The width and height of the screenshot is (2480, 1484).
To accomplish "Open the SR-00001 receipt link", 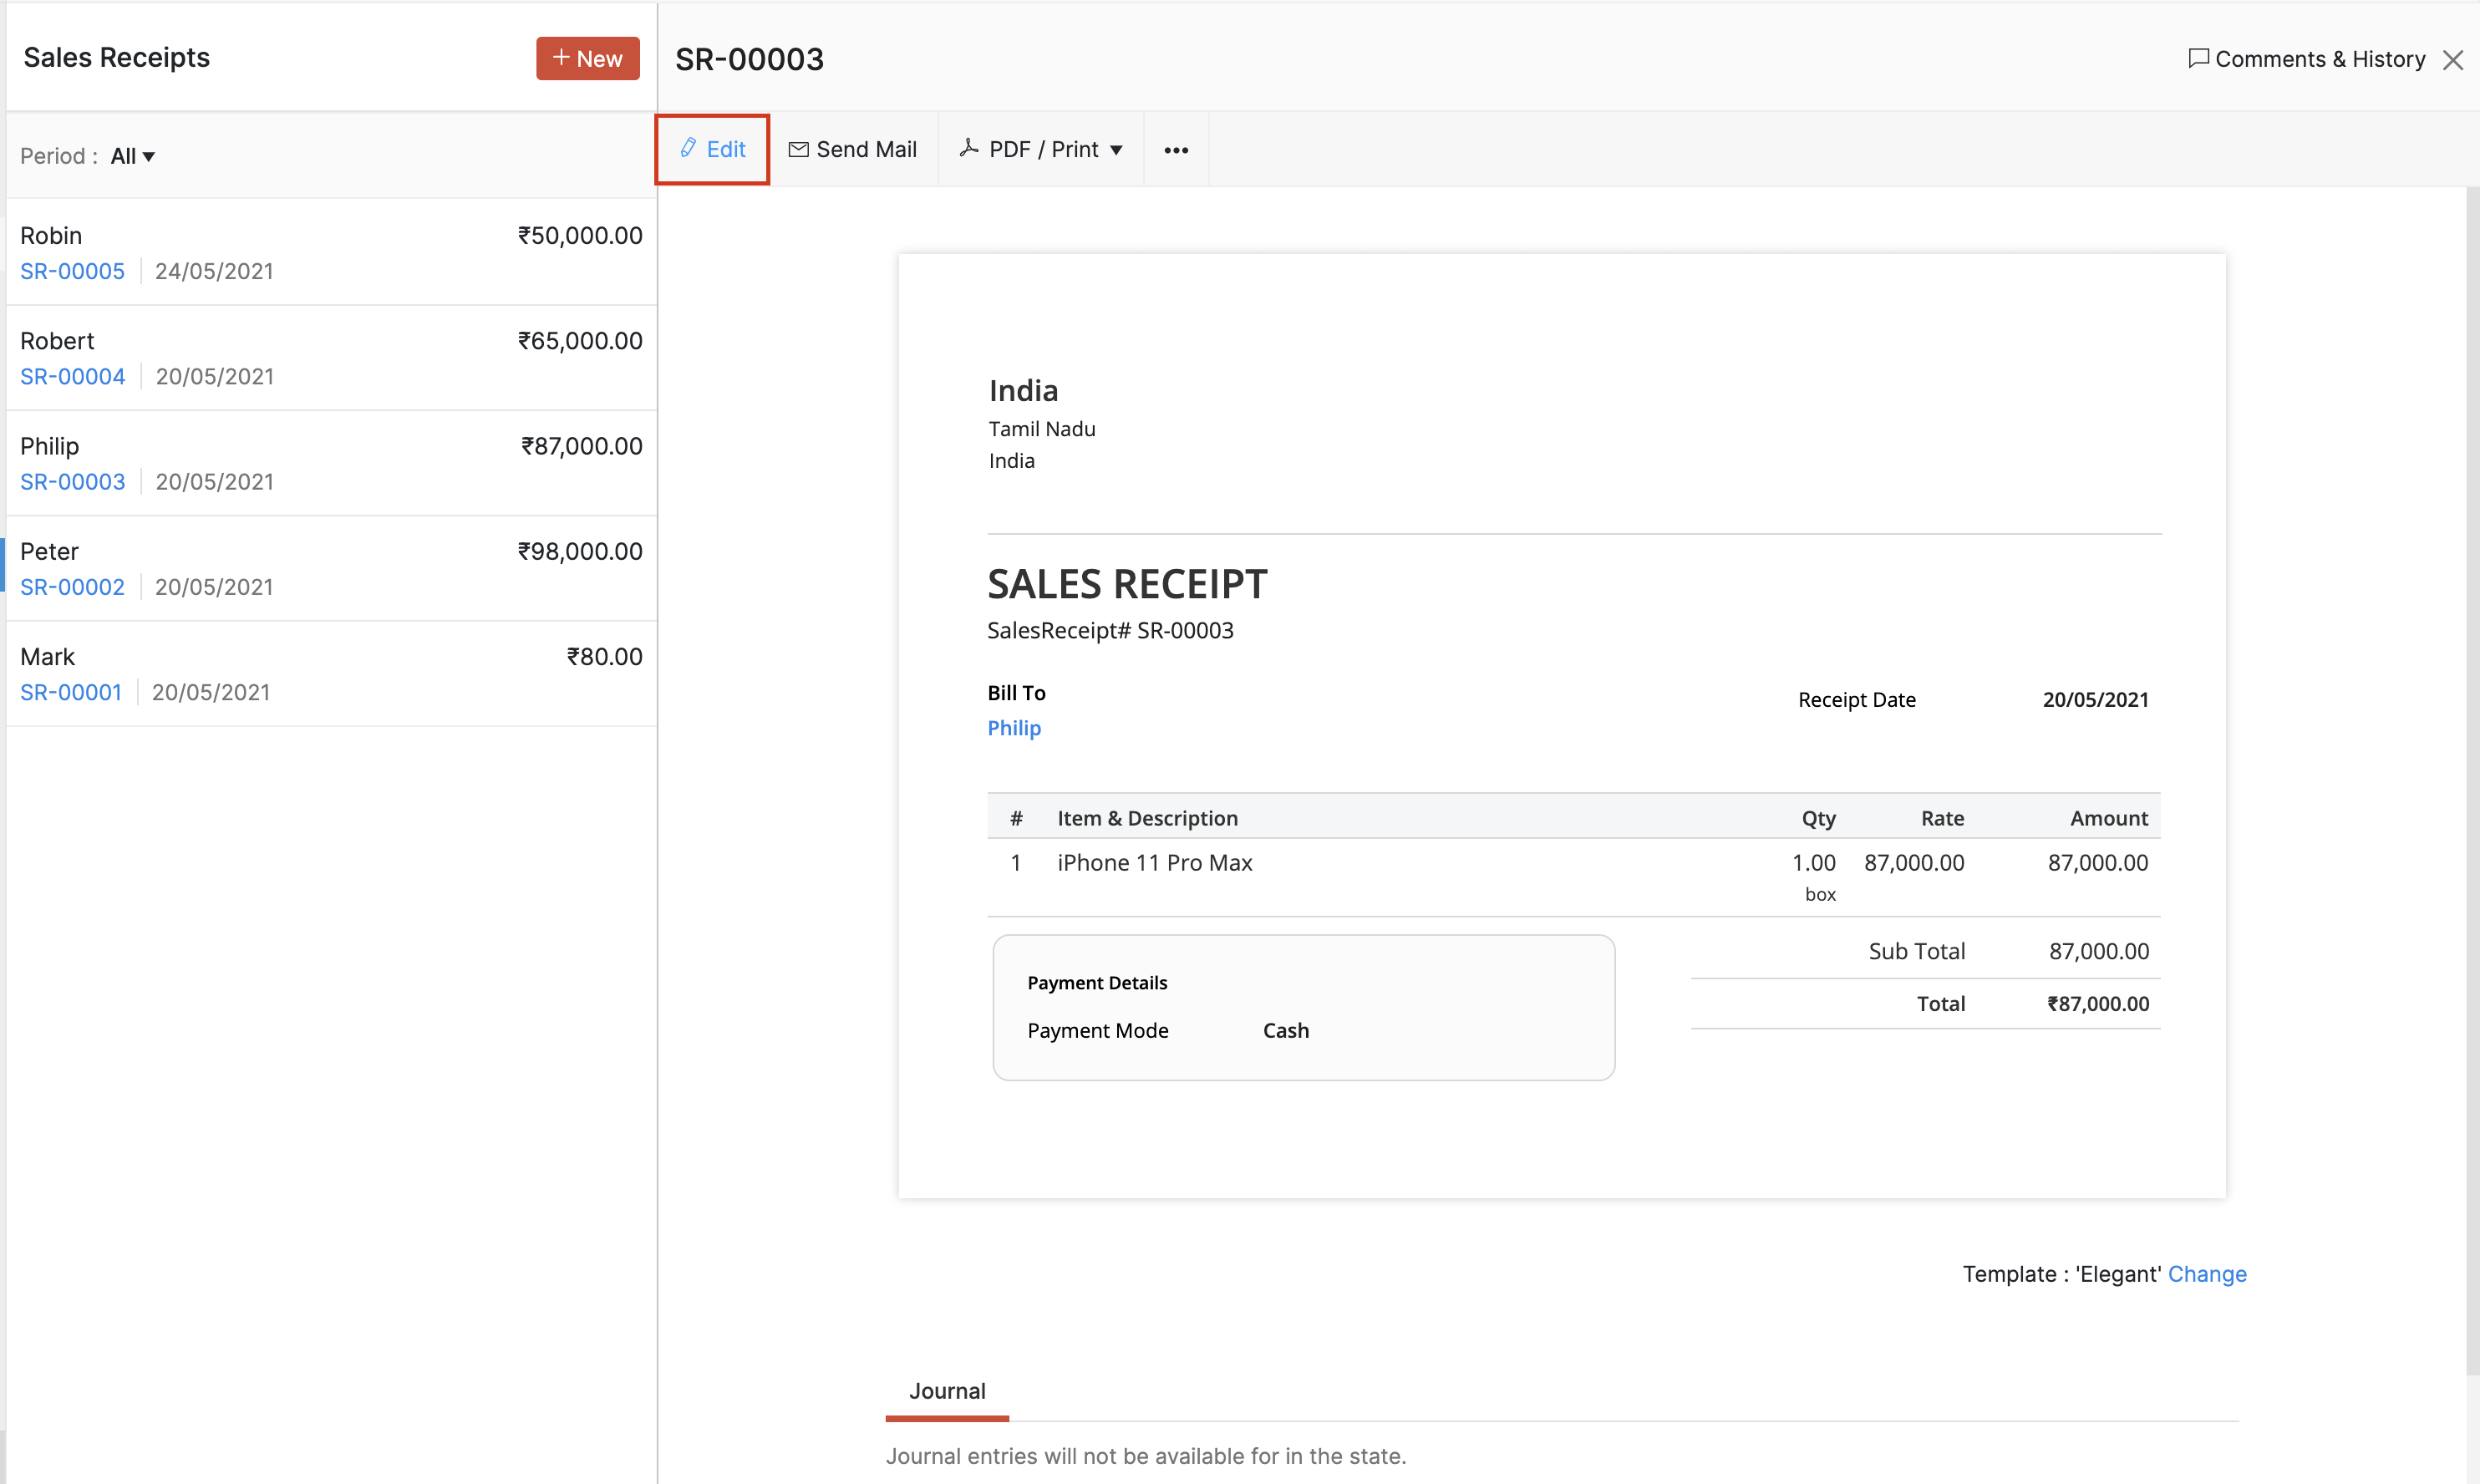I will coord(70,692).
